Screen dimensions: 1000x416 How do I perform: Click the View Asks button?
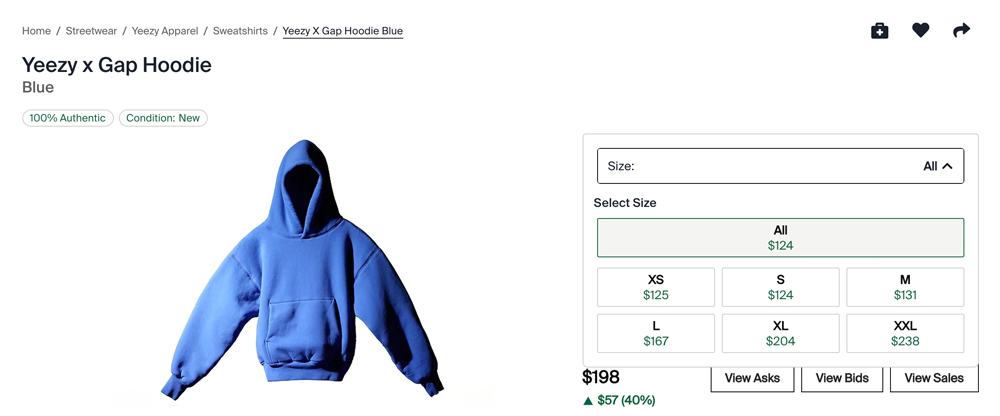(752, 378)
